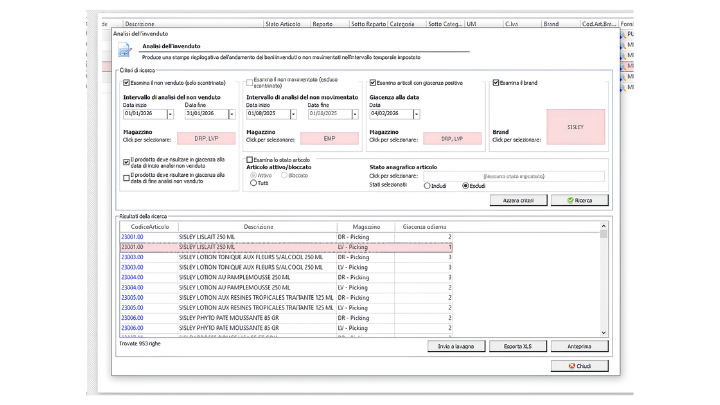This screenshot has height=405, width=720.
Task: Click the Azzera criteri button
Action: pyautogui.click(x=518, y=200)
